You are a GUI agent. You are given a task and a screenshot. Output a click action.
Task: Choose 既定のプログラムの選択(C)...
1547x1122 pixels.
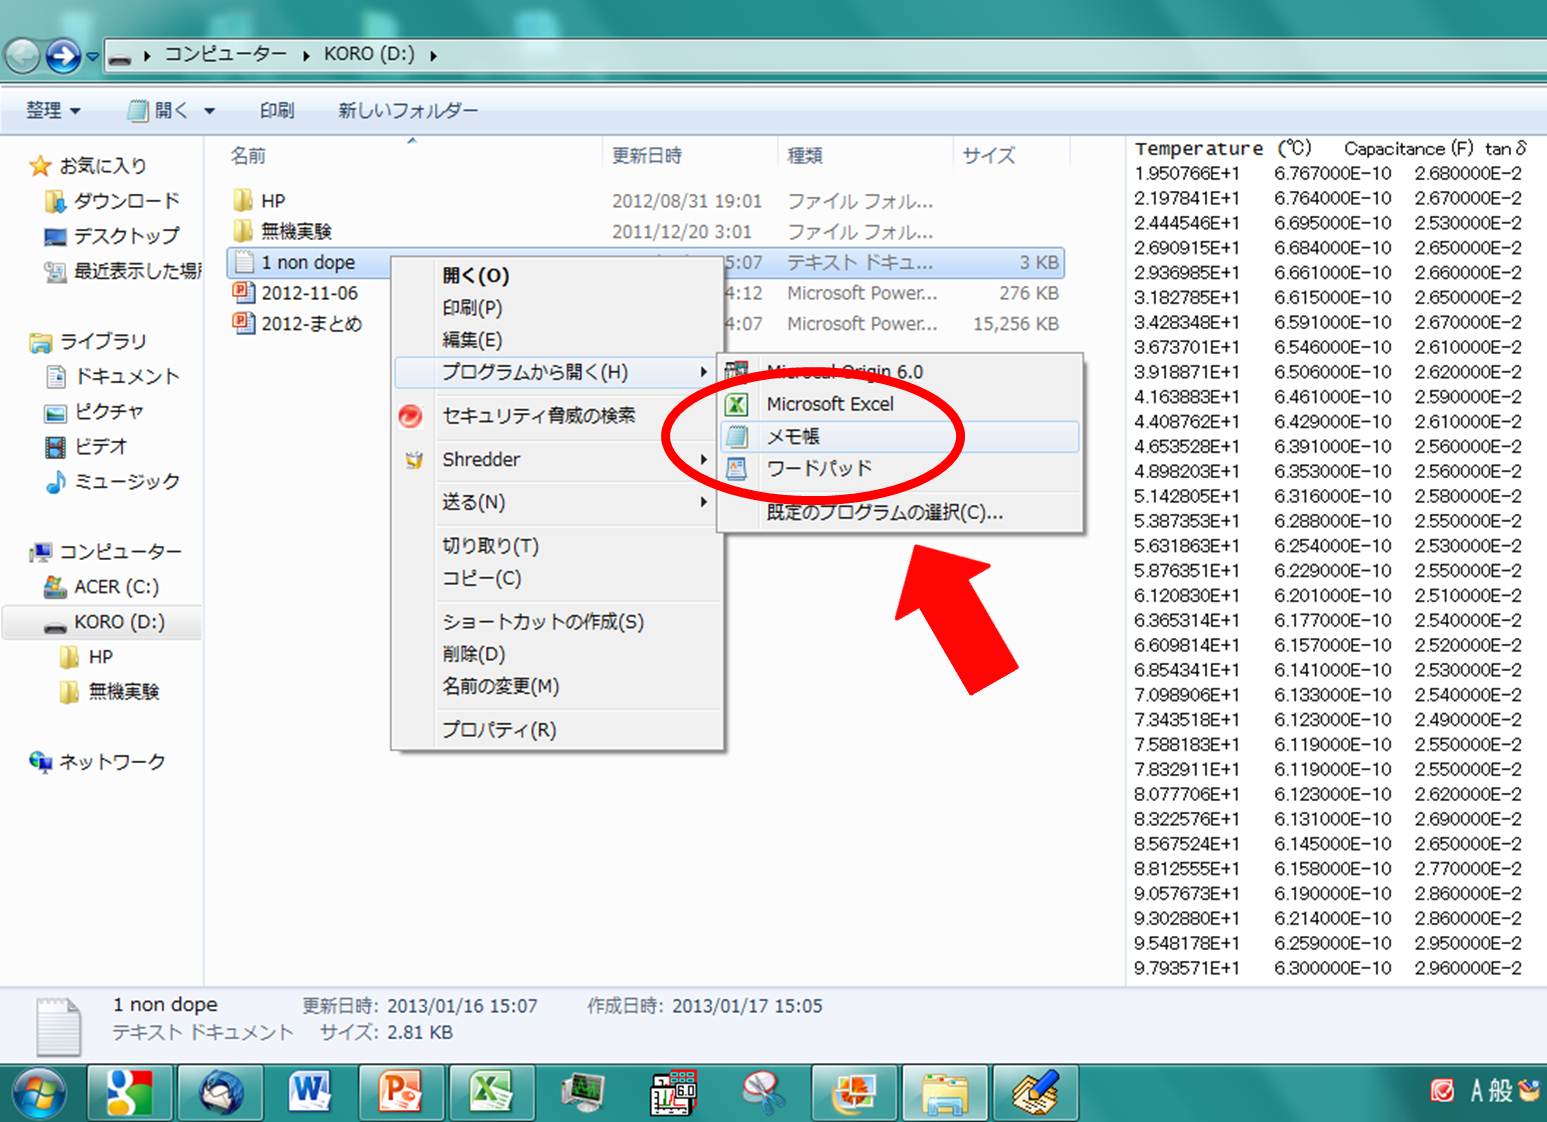[x=884, y=513]
